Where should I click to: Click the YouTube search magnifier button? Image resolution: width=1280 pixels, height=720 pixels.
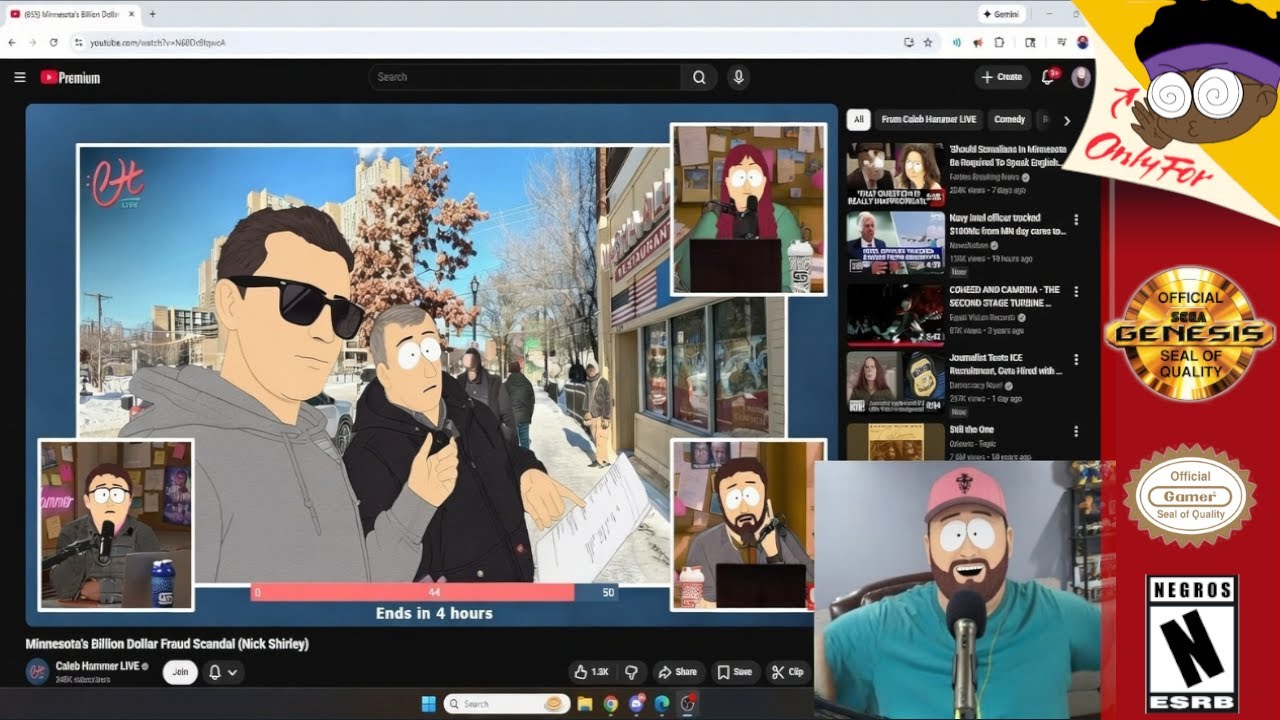[x=699, y=77]
